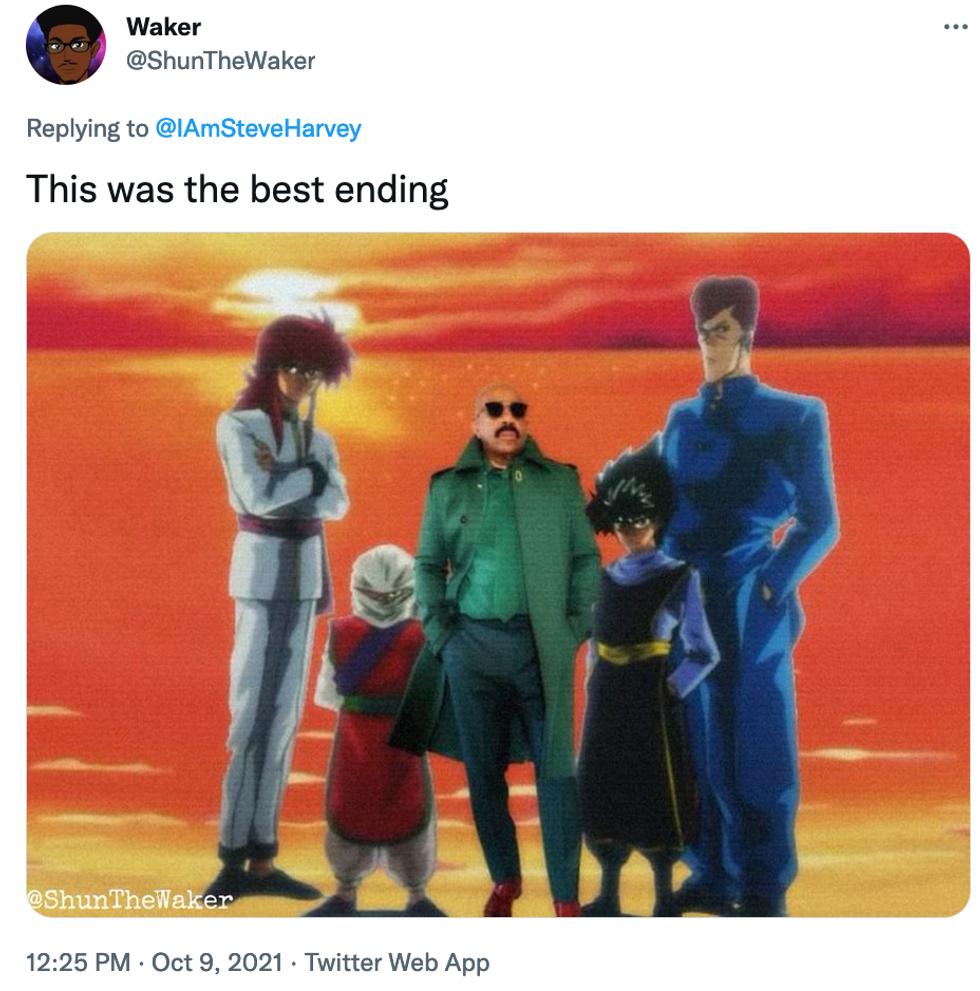
Task: Click the sunglasses on the man in green
Action: point(505,410)
